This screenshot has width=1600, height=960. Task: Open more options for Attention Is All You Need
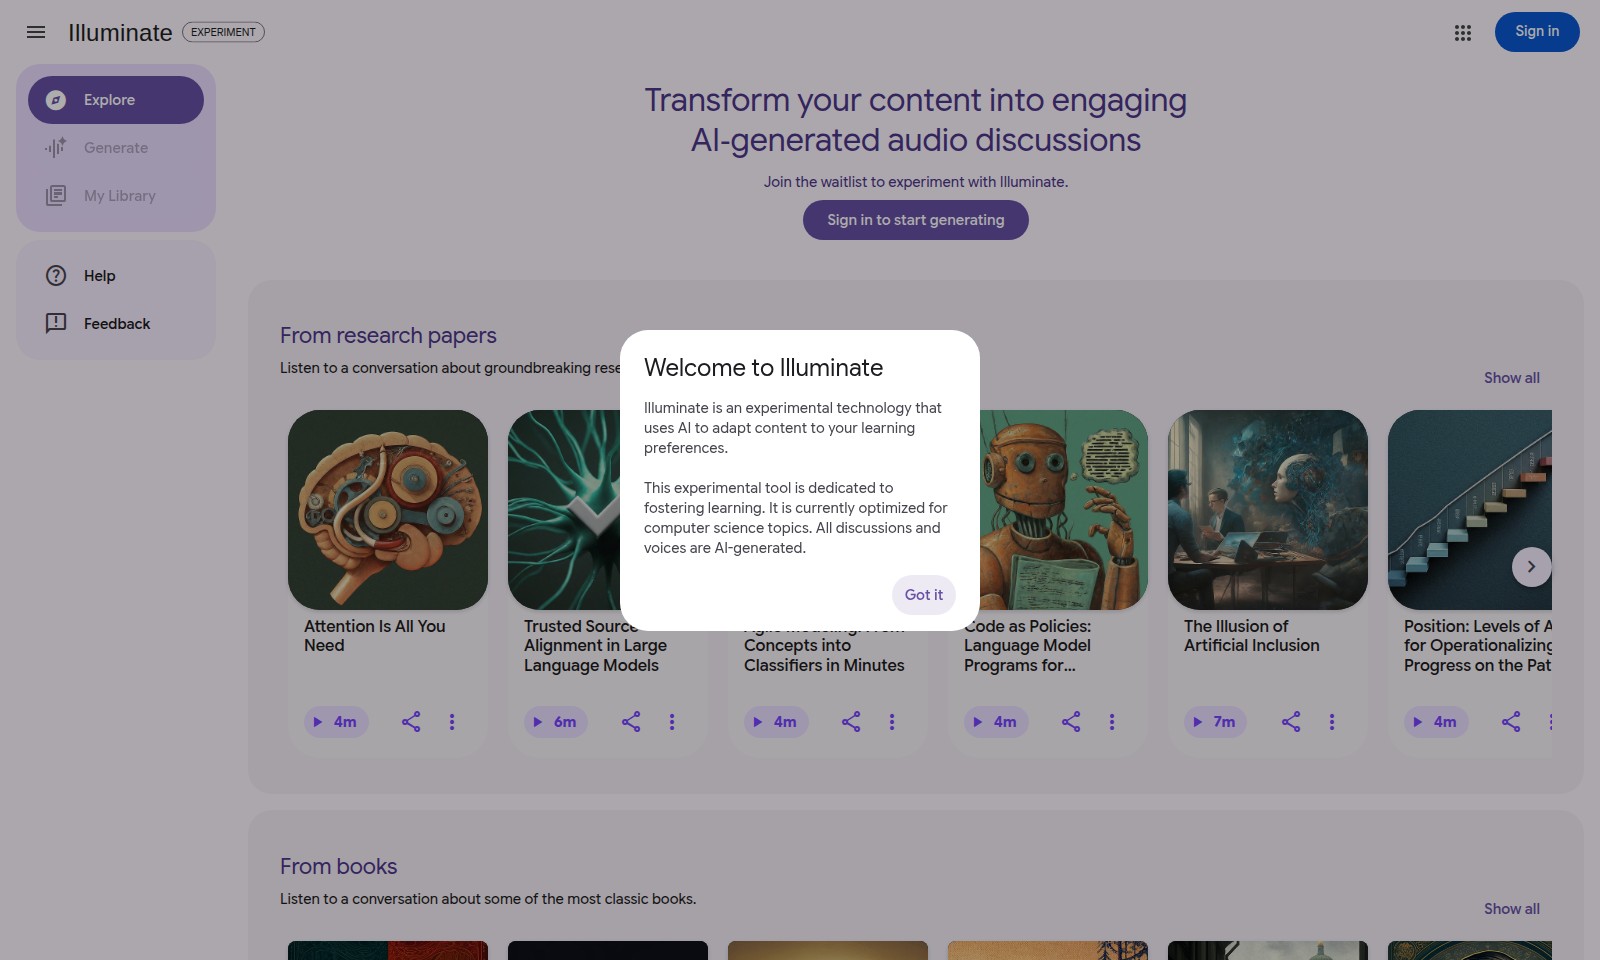point(452,722)
